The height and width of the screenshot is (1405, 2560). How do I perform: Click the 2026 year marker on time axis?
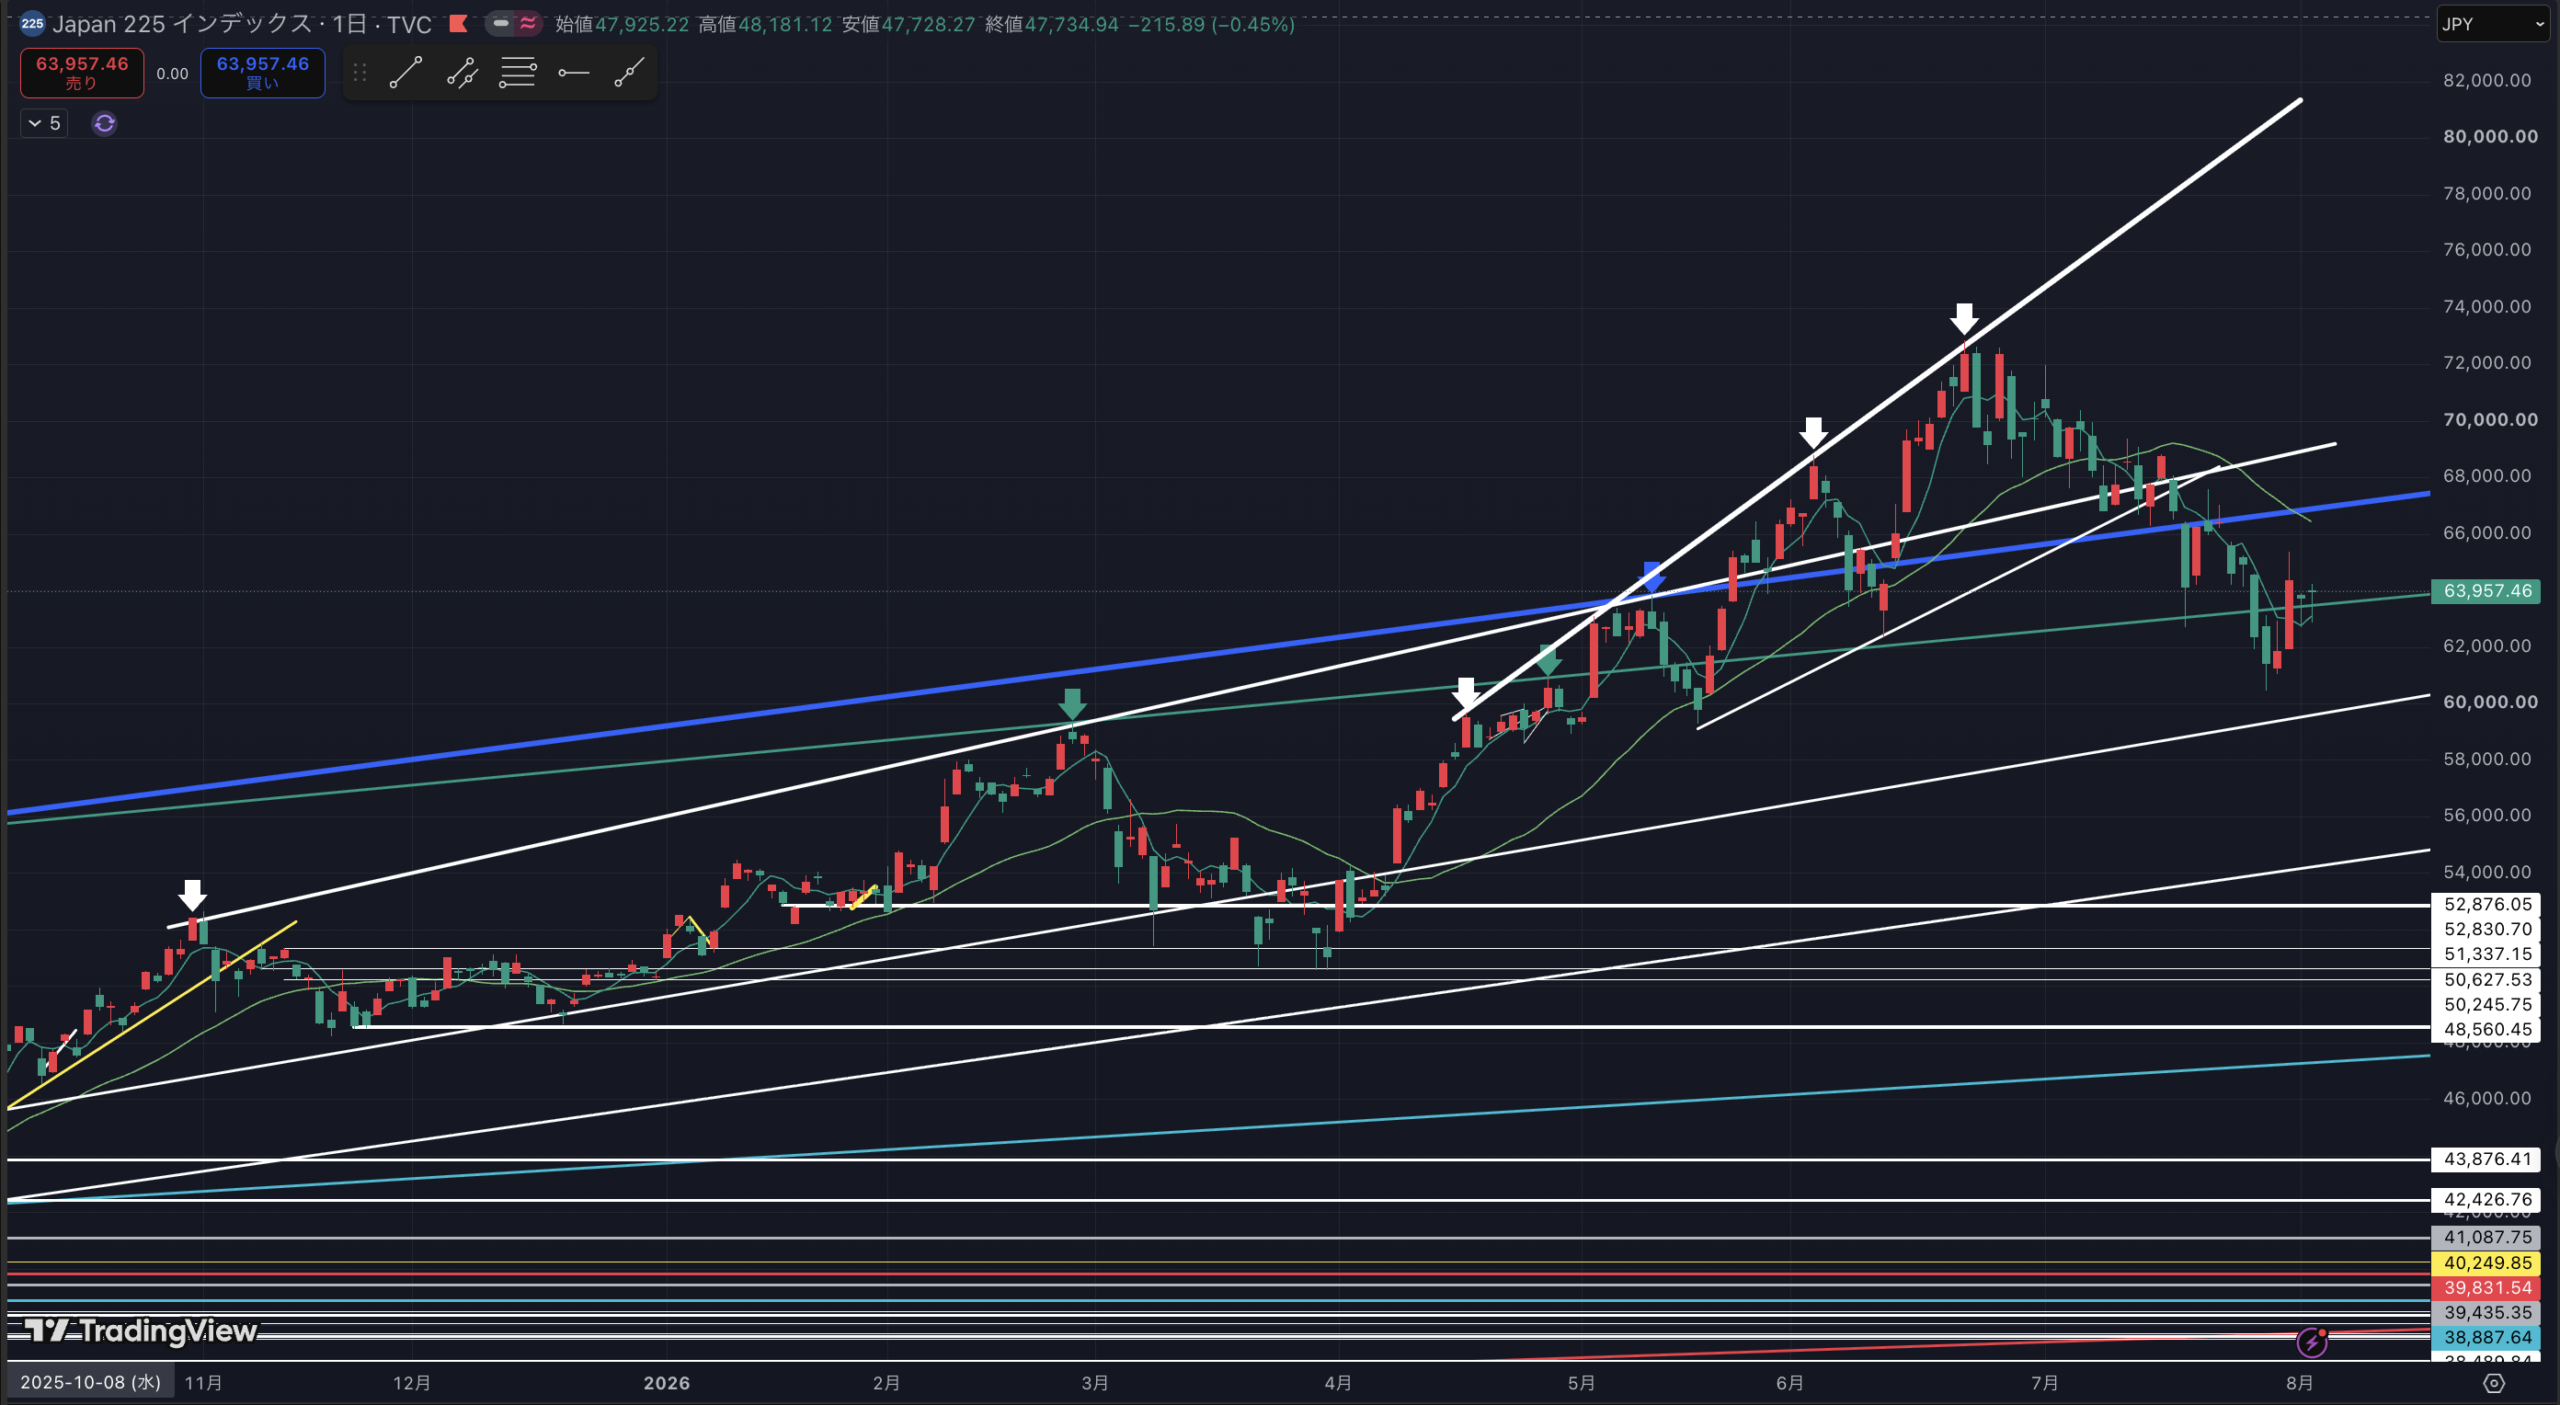pos(666,1383)
